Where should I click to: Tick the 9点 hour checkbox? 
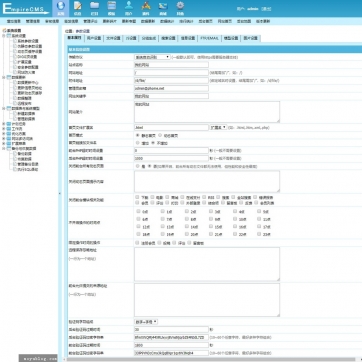tap(211, 219)
